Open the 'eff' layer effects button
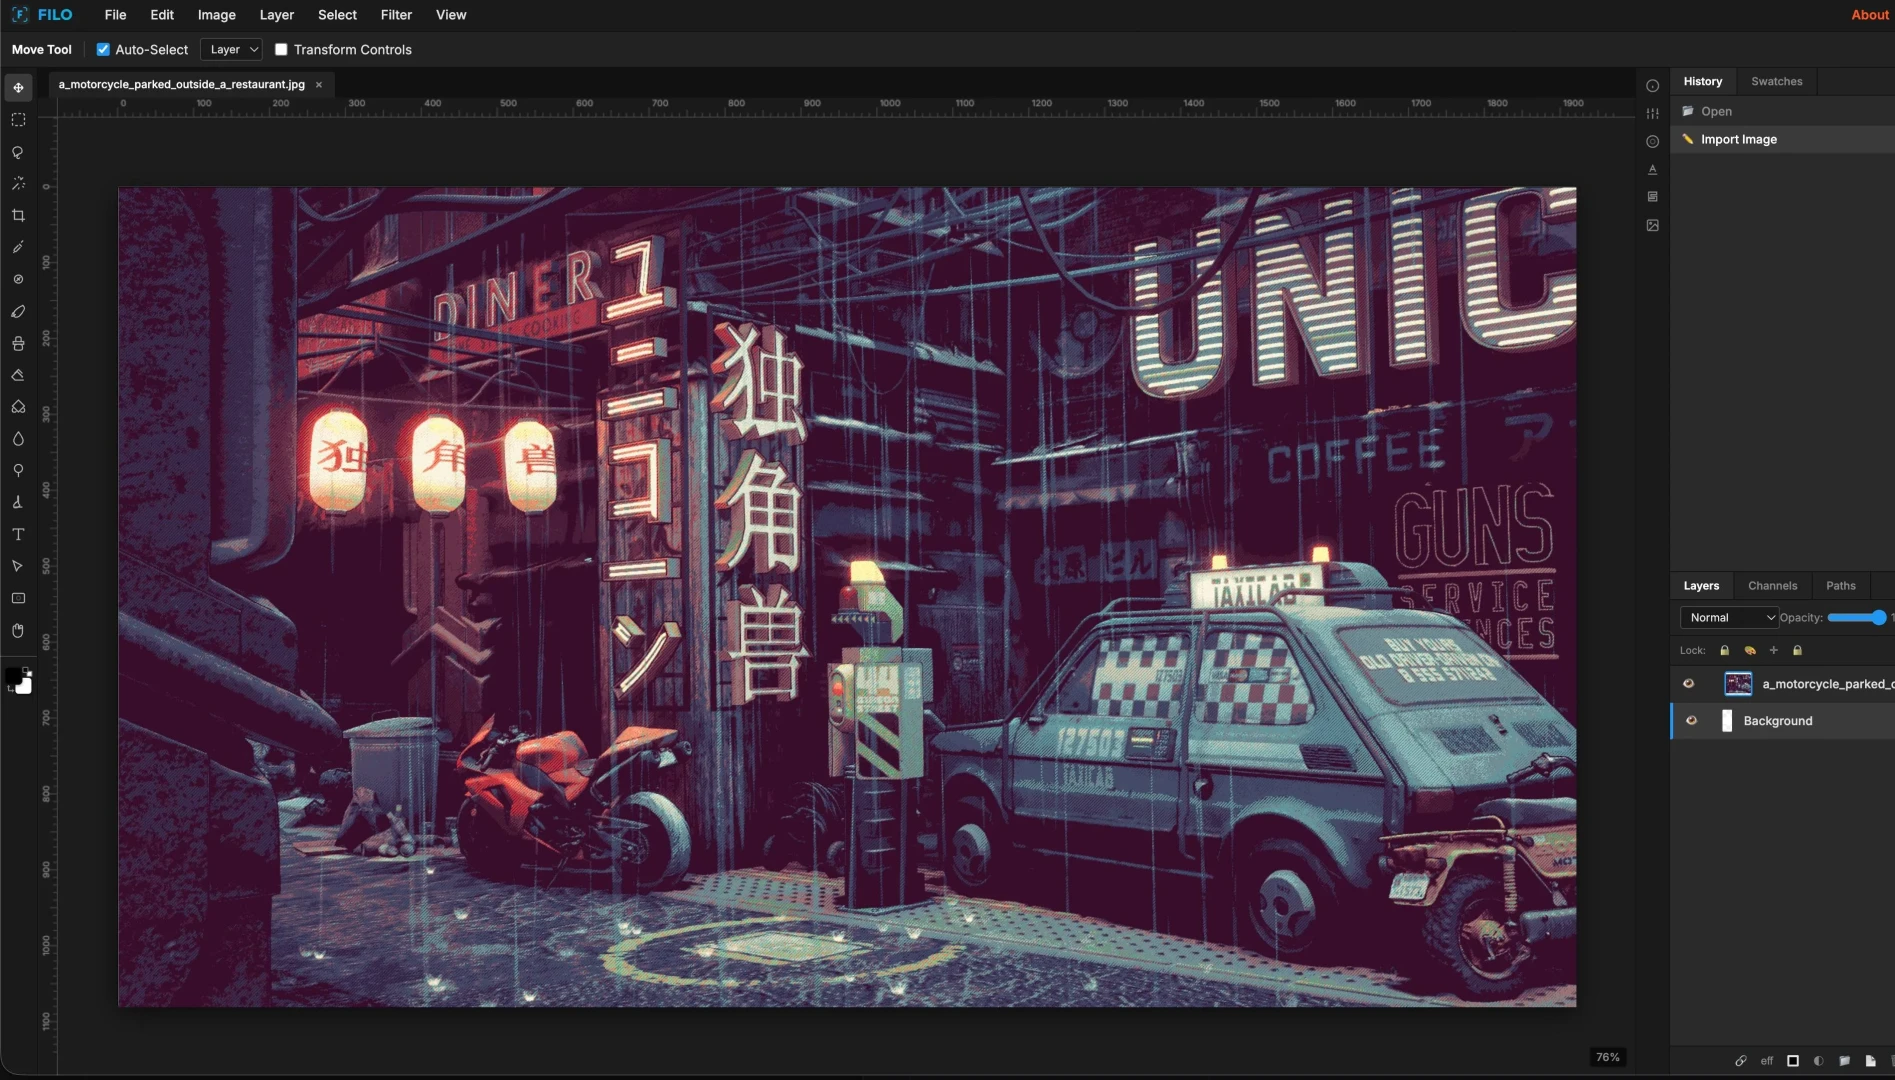 point(1767,1061)
